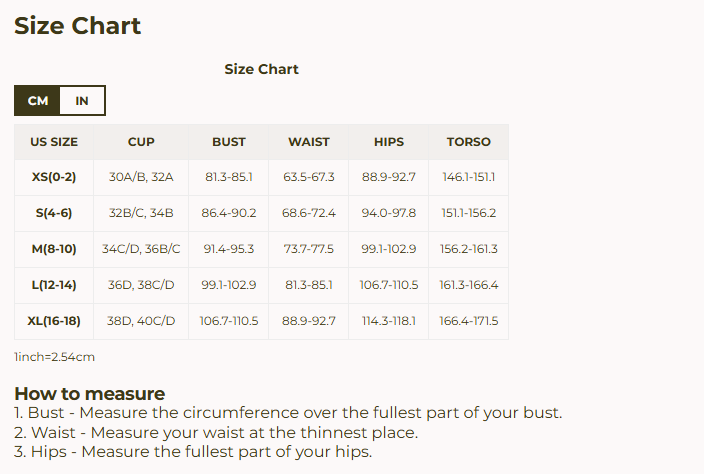Click the 1inch=2.54cm conversion note

[x=55, y=356]
